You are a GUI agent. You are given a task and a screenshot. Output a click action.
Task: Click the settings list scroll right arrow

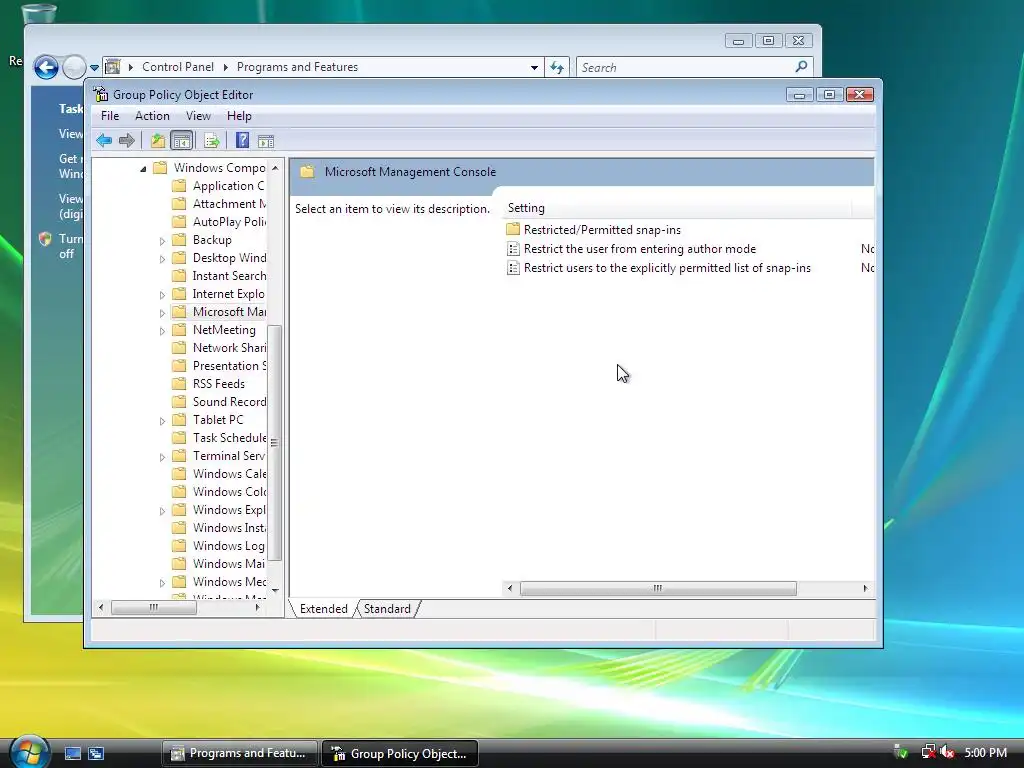(x=865, y=588)
